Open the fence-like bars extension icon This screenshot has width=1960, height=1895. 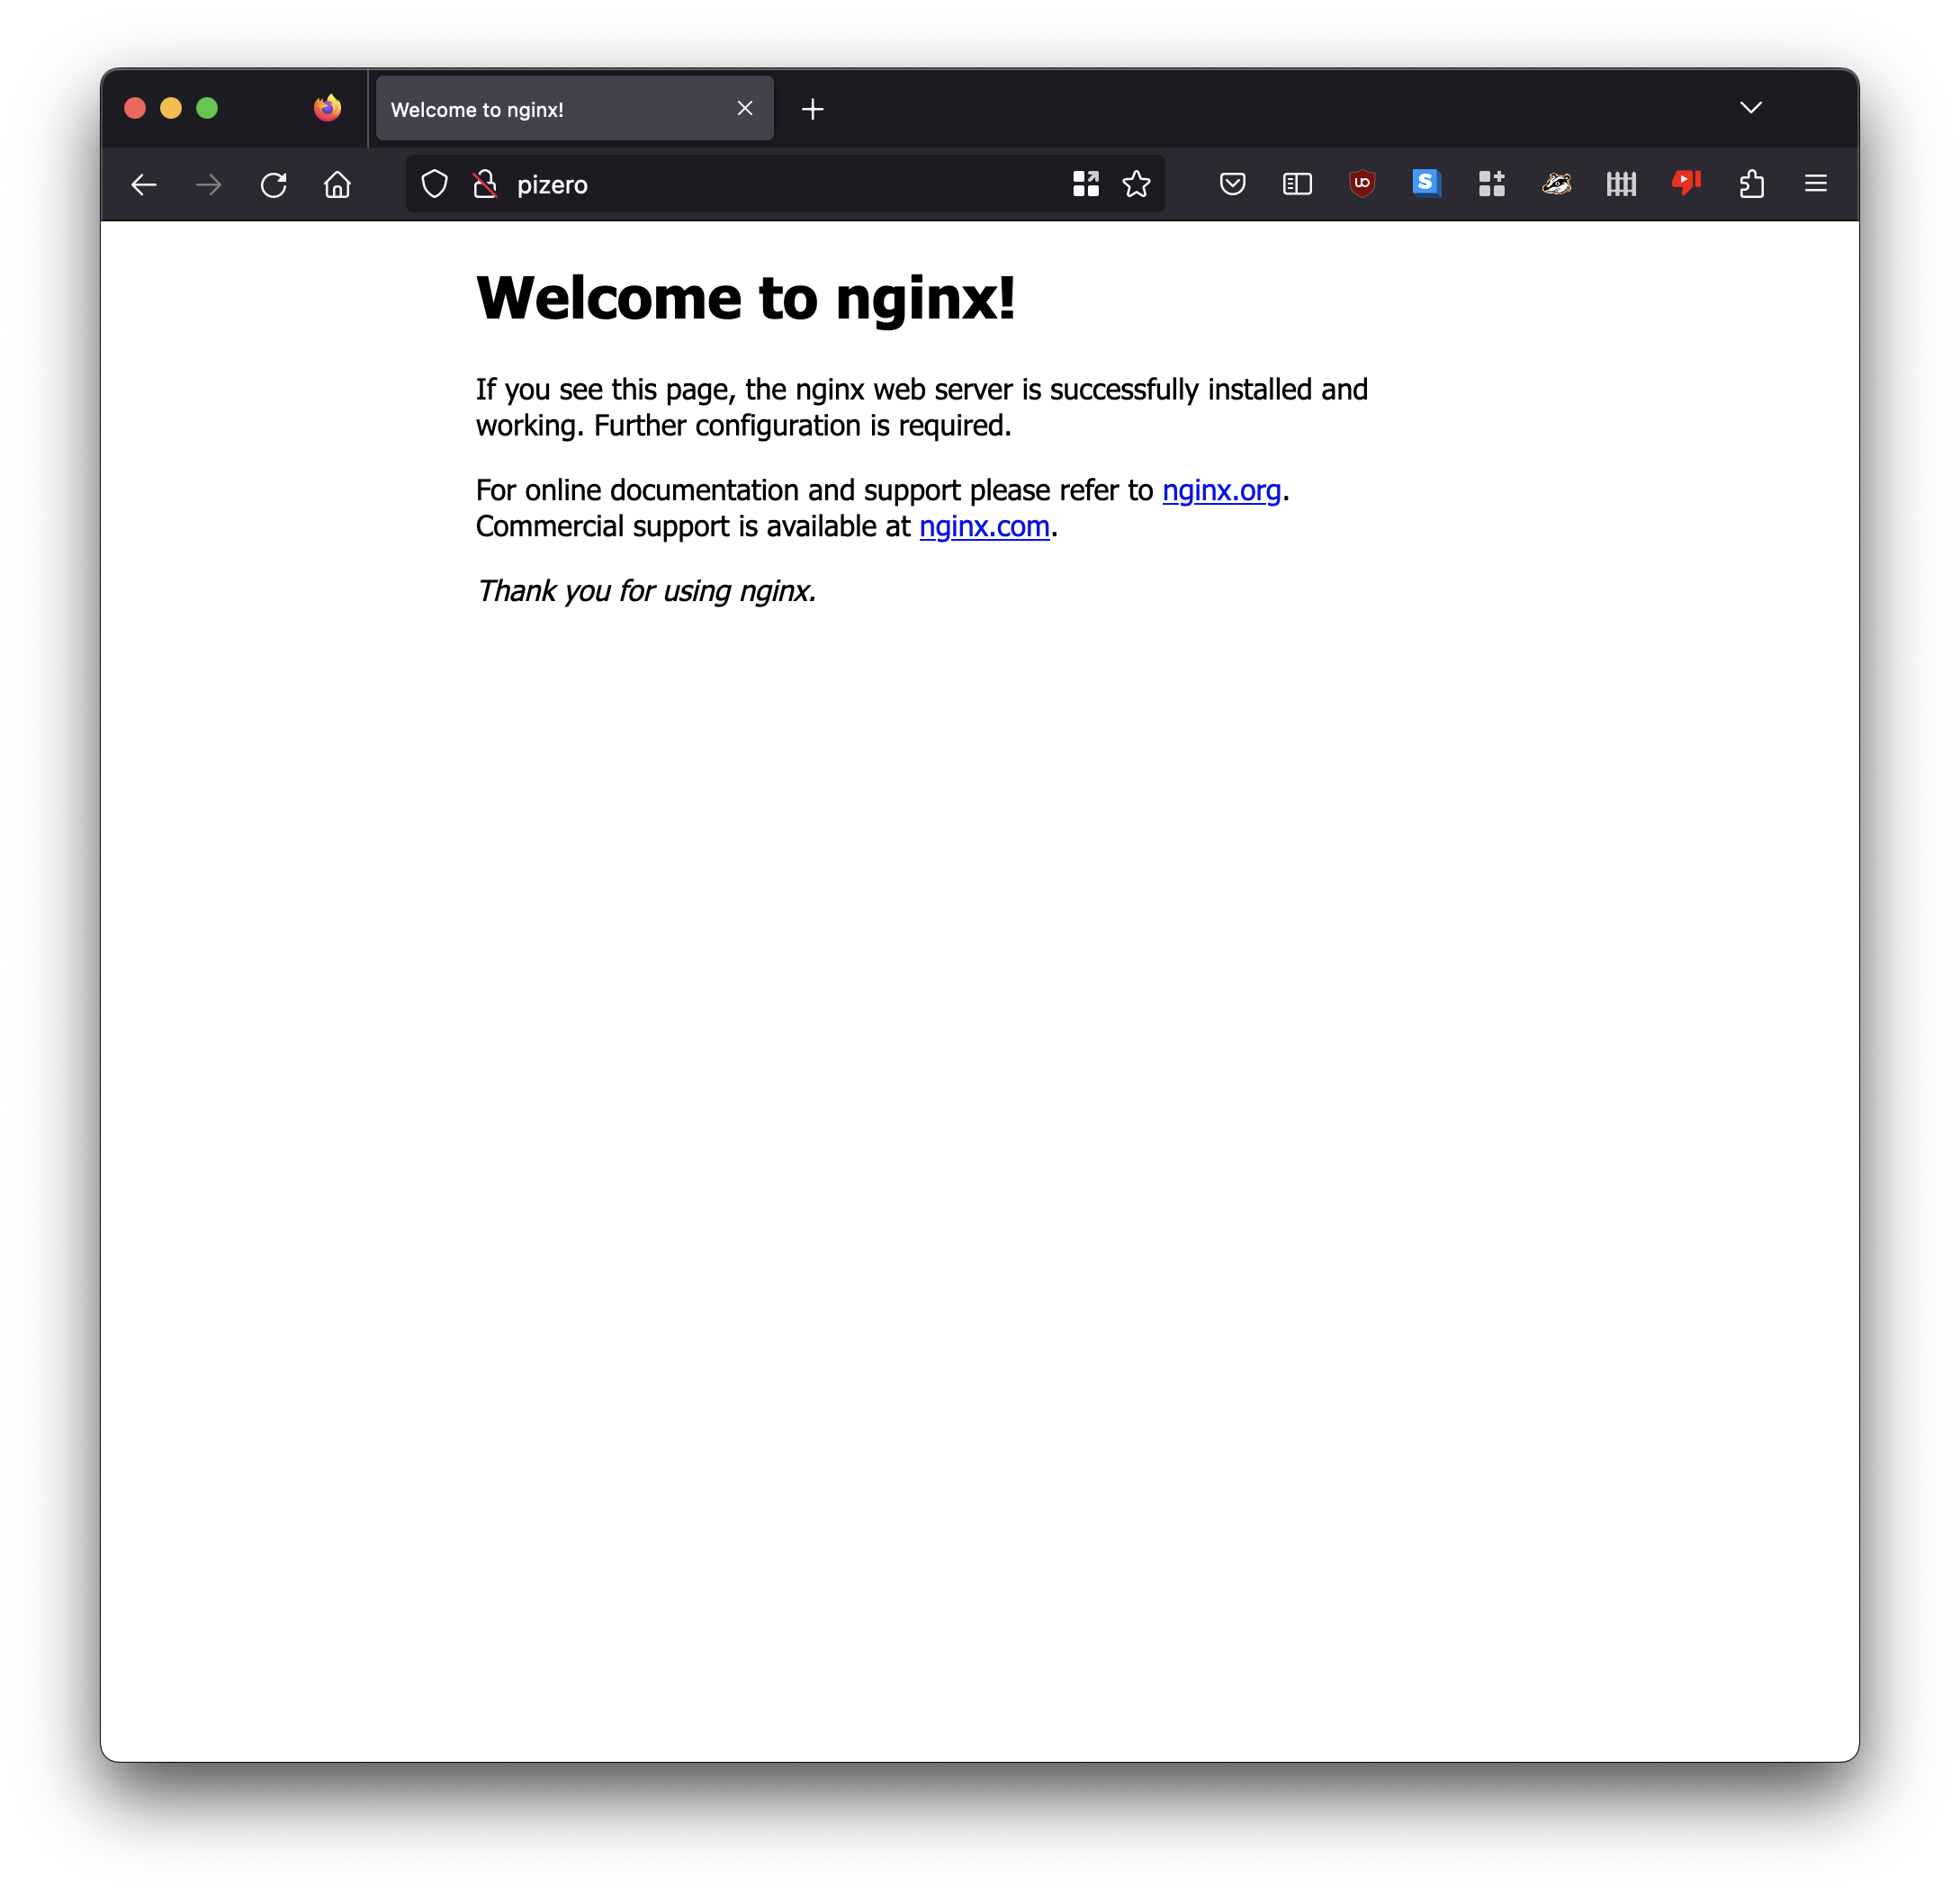click(x=1621, y=184)
